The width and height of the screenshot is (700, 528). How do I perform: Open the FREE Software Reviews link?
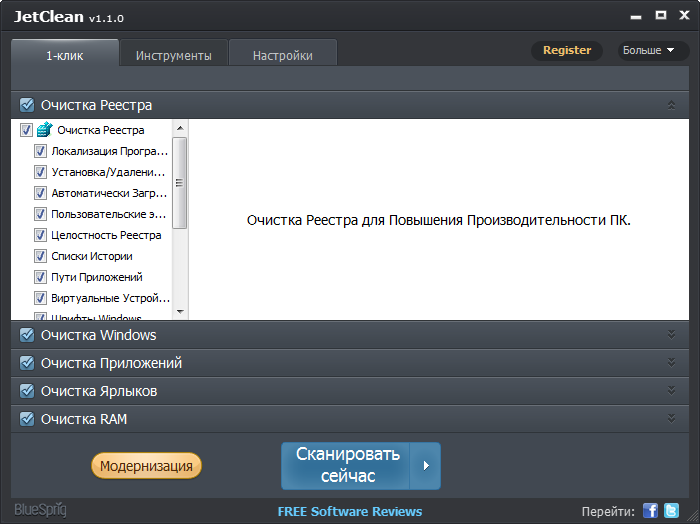coord(350,512)
